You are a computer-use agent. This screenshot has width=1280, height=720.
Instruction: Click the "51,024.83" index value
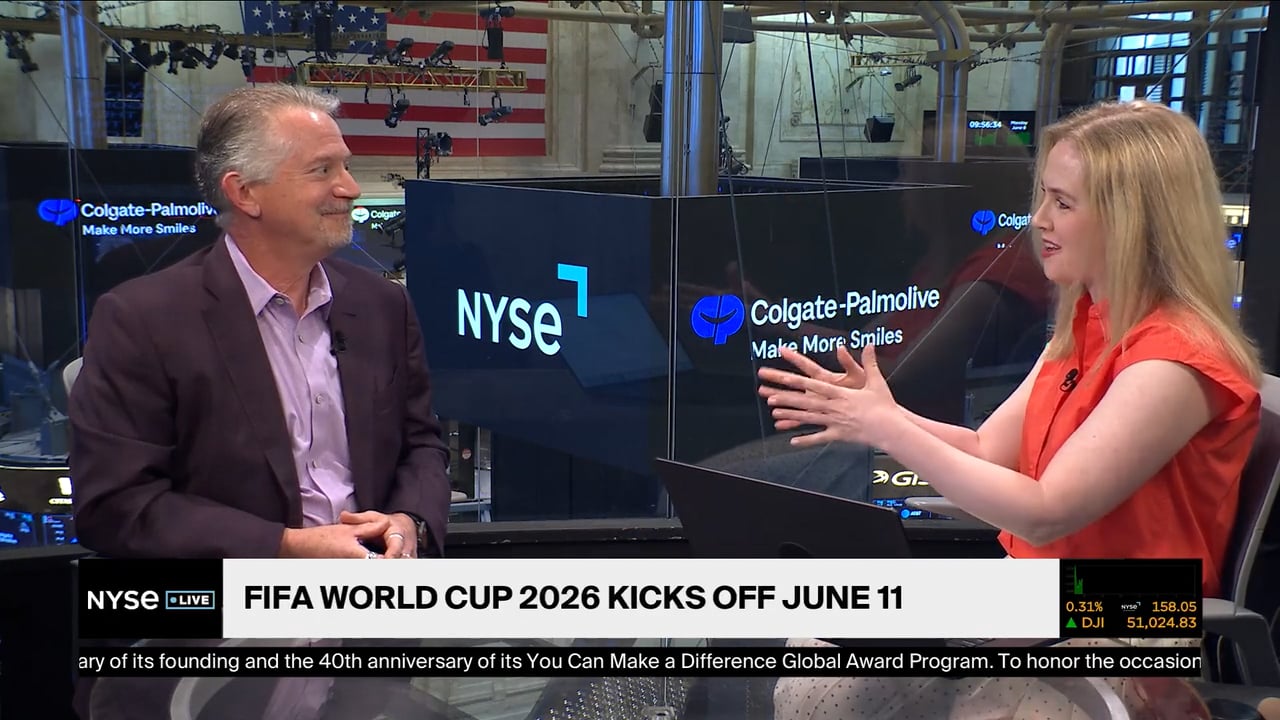pos(1162,623)
